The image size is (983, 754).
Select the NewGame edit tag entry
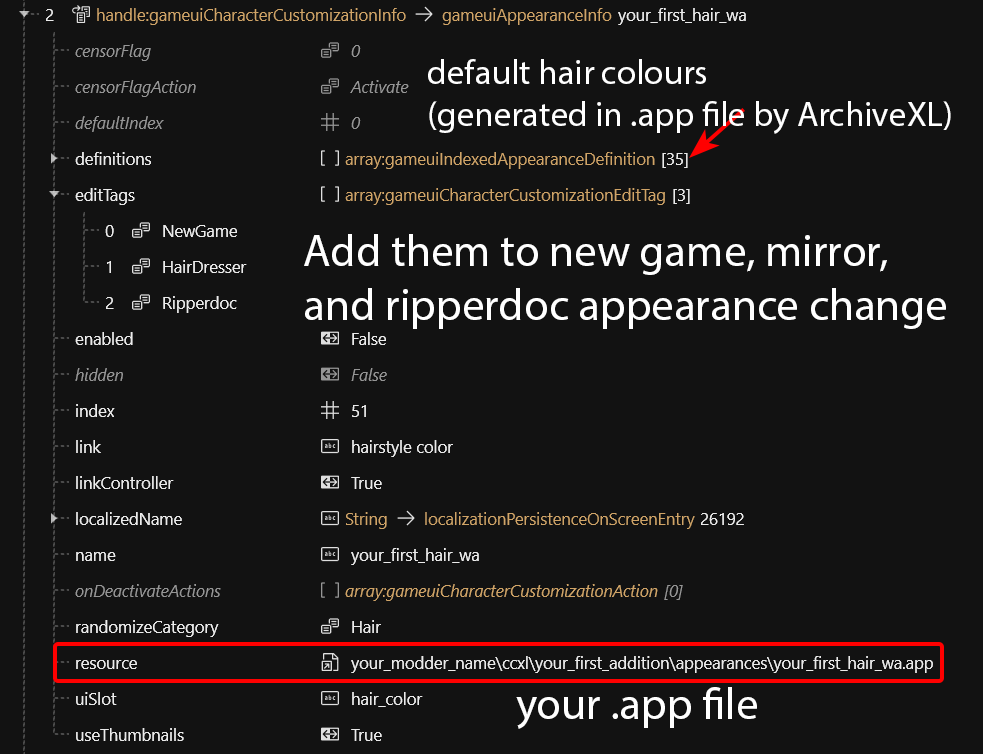point(199,231)
